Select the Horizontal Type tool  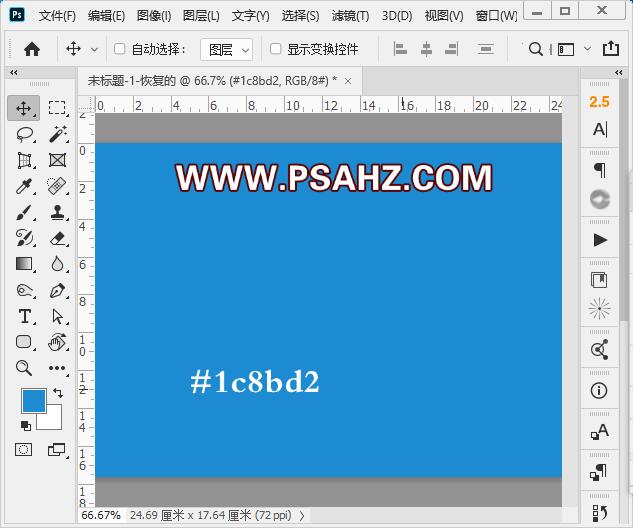(25, 316)
